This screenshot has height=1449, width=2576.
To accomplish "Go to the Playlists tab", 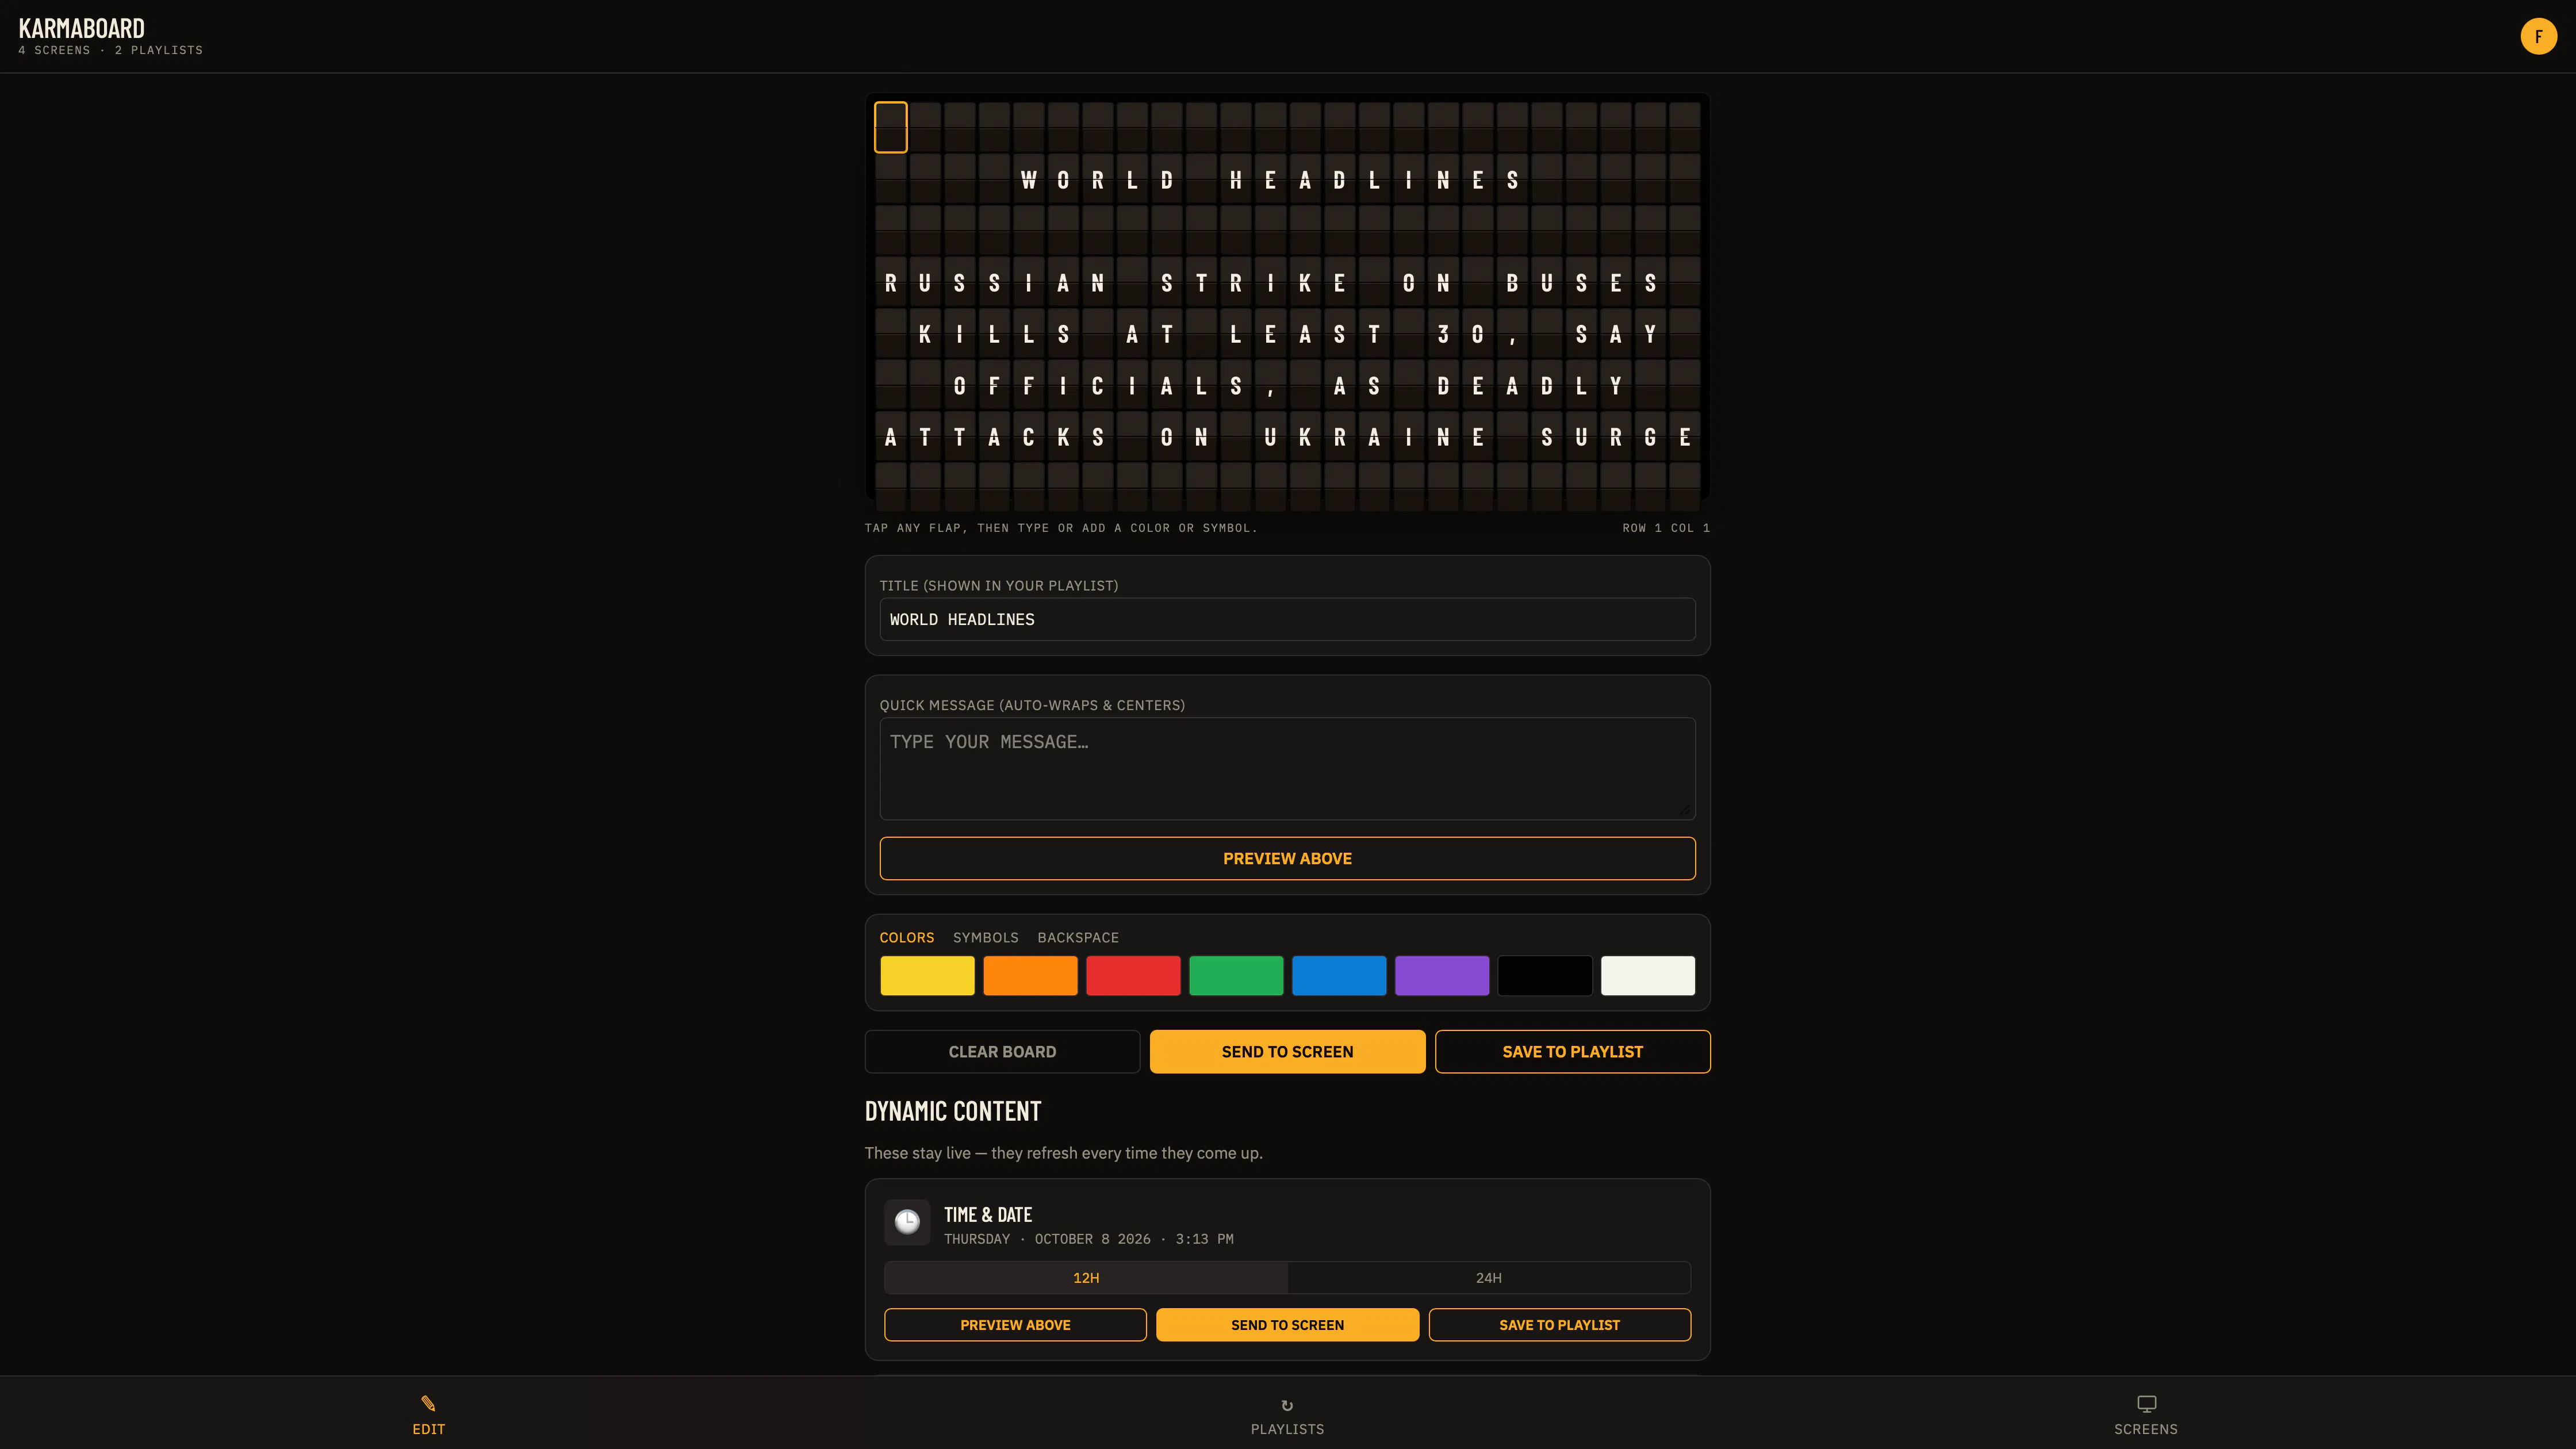I will (x=1287, y=1415).
